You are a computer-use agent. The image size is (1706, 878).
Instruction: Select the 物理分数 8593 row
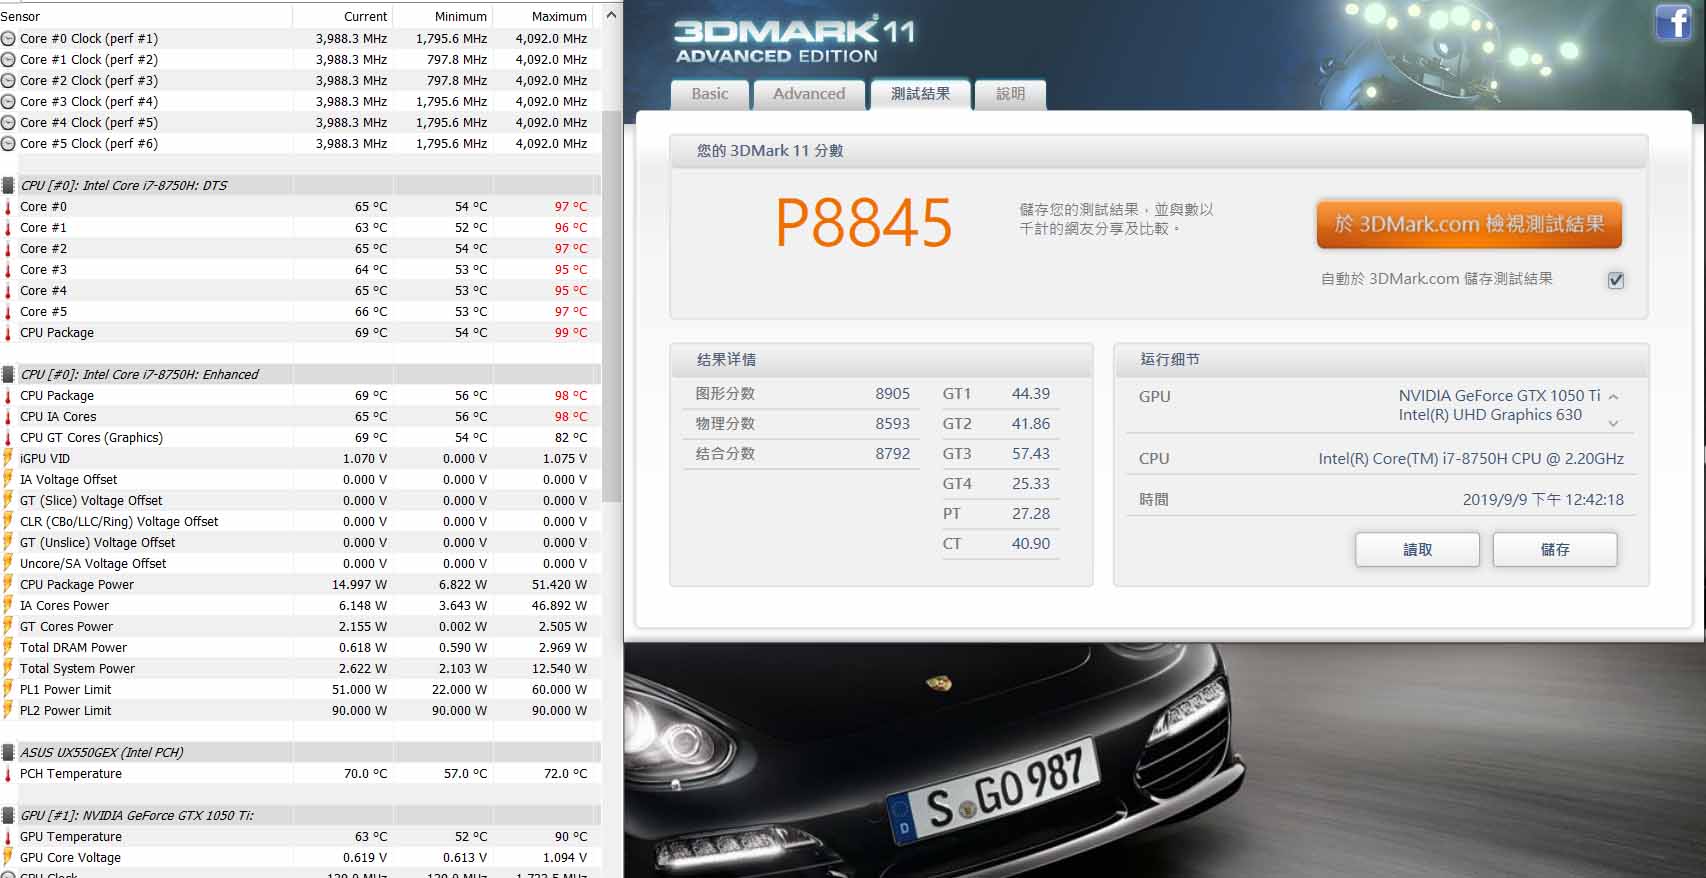coord(802,424)
